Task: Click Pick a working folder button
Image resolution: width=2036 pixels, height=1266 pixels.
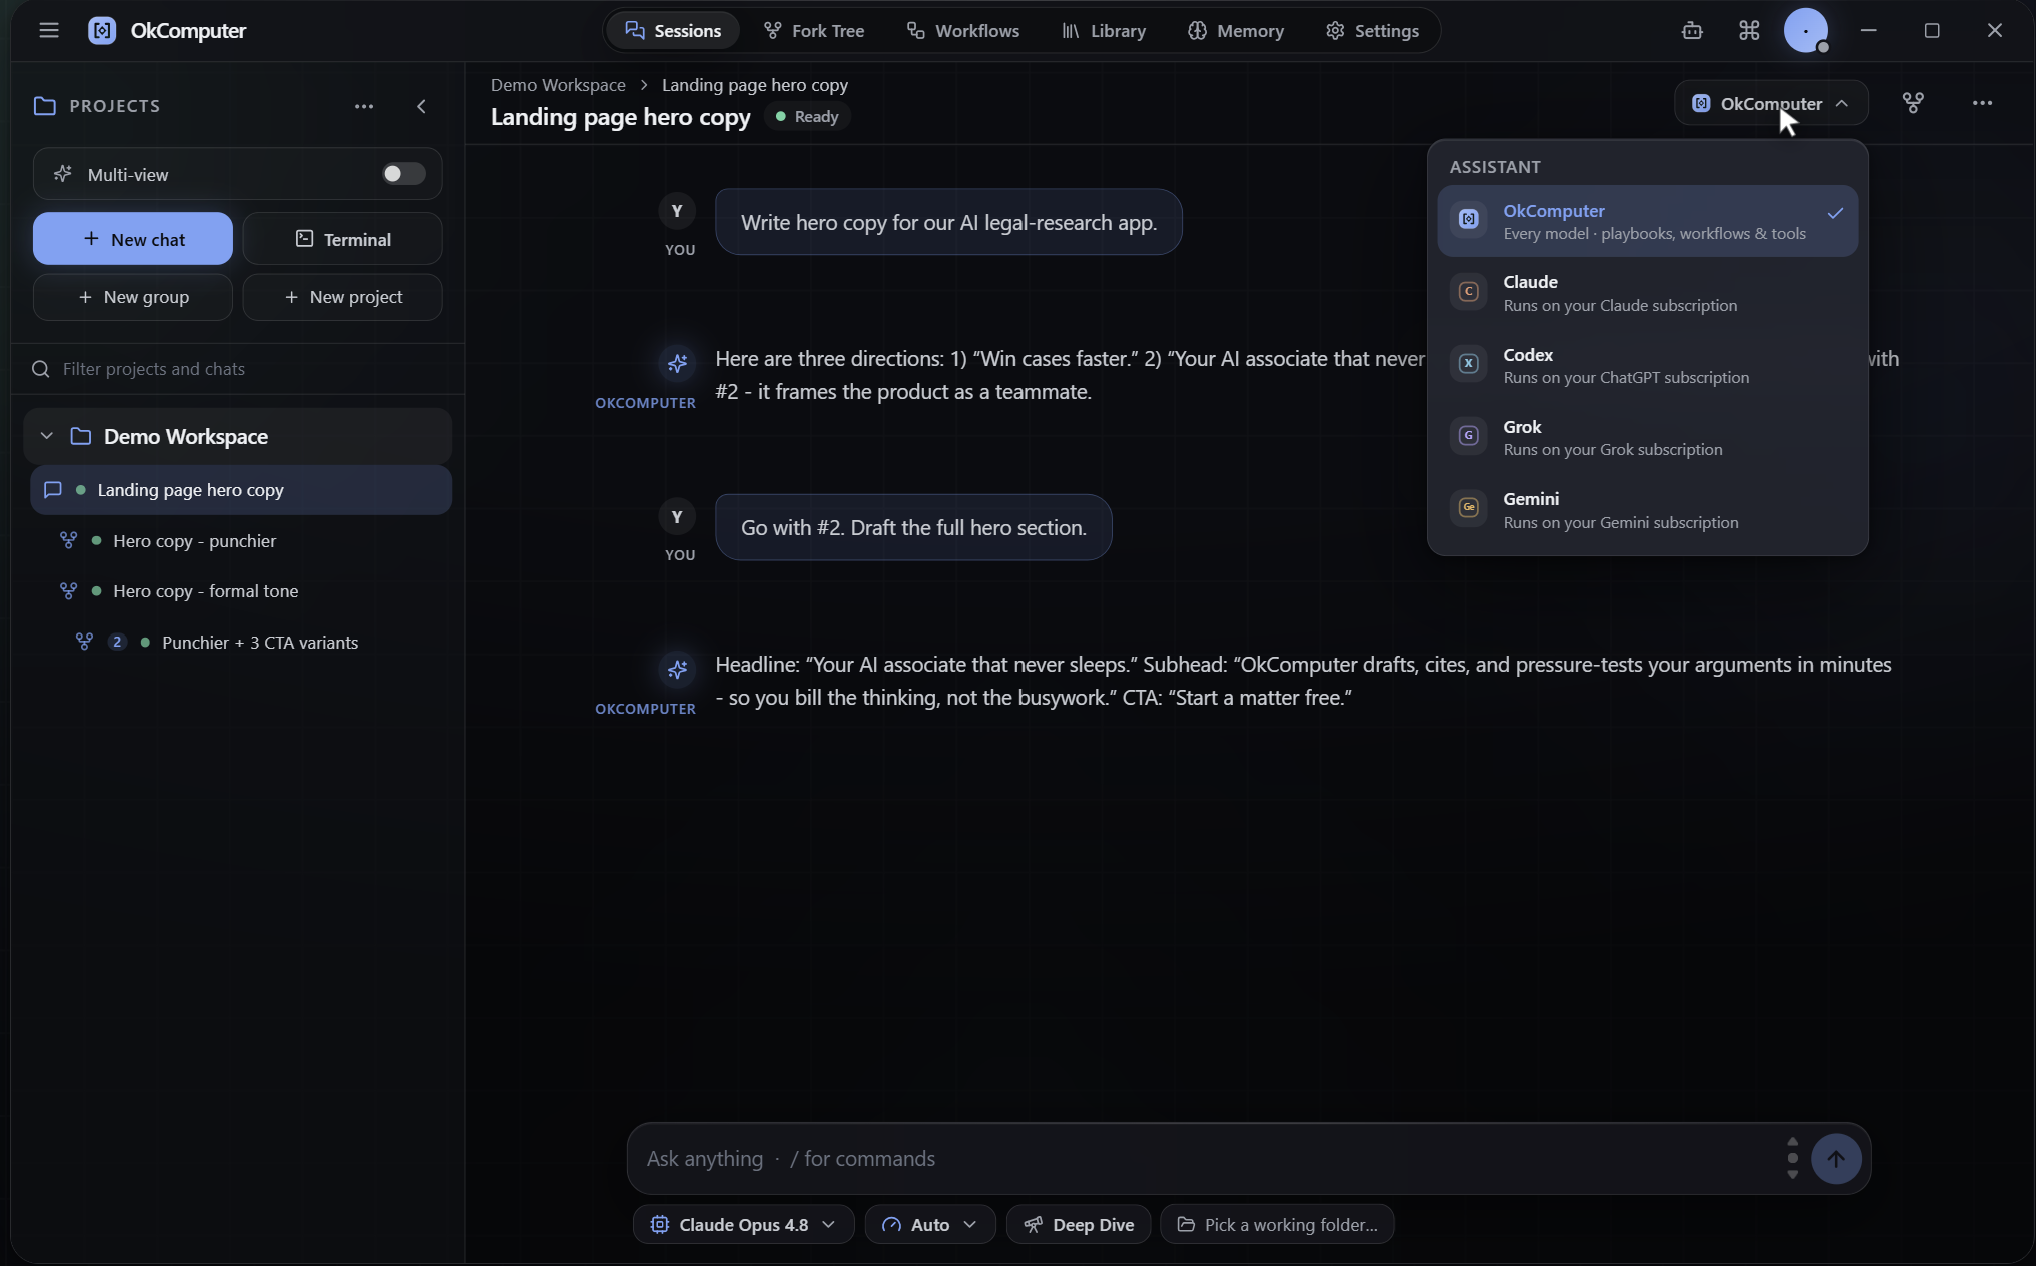Action: tap(1277, 1224)
